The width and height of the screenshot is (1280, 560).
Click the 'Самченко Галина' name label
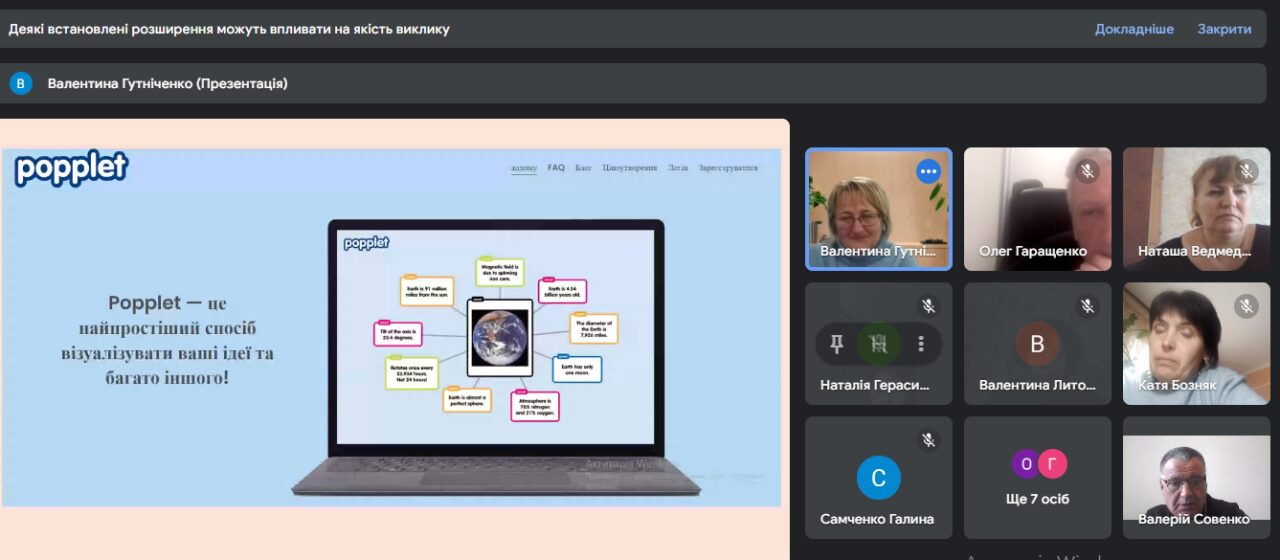click(x=877, y=519)
